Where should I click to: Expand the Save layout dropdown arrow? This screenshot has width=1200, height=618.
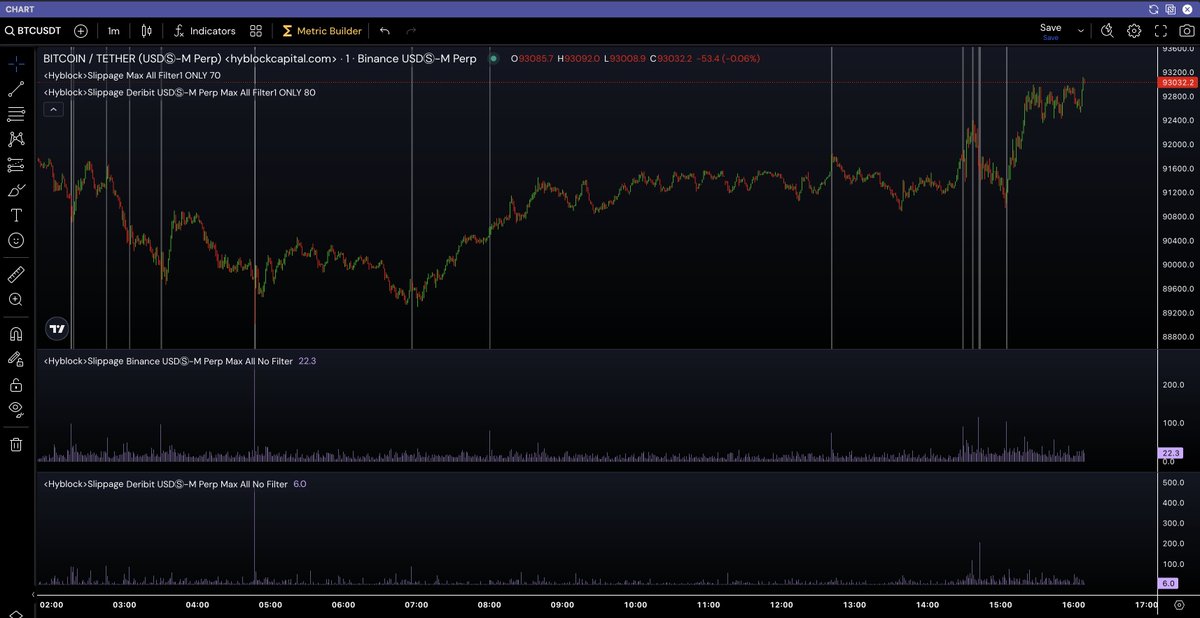click(x=1081, y=31)
